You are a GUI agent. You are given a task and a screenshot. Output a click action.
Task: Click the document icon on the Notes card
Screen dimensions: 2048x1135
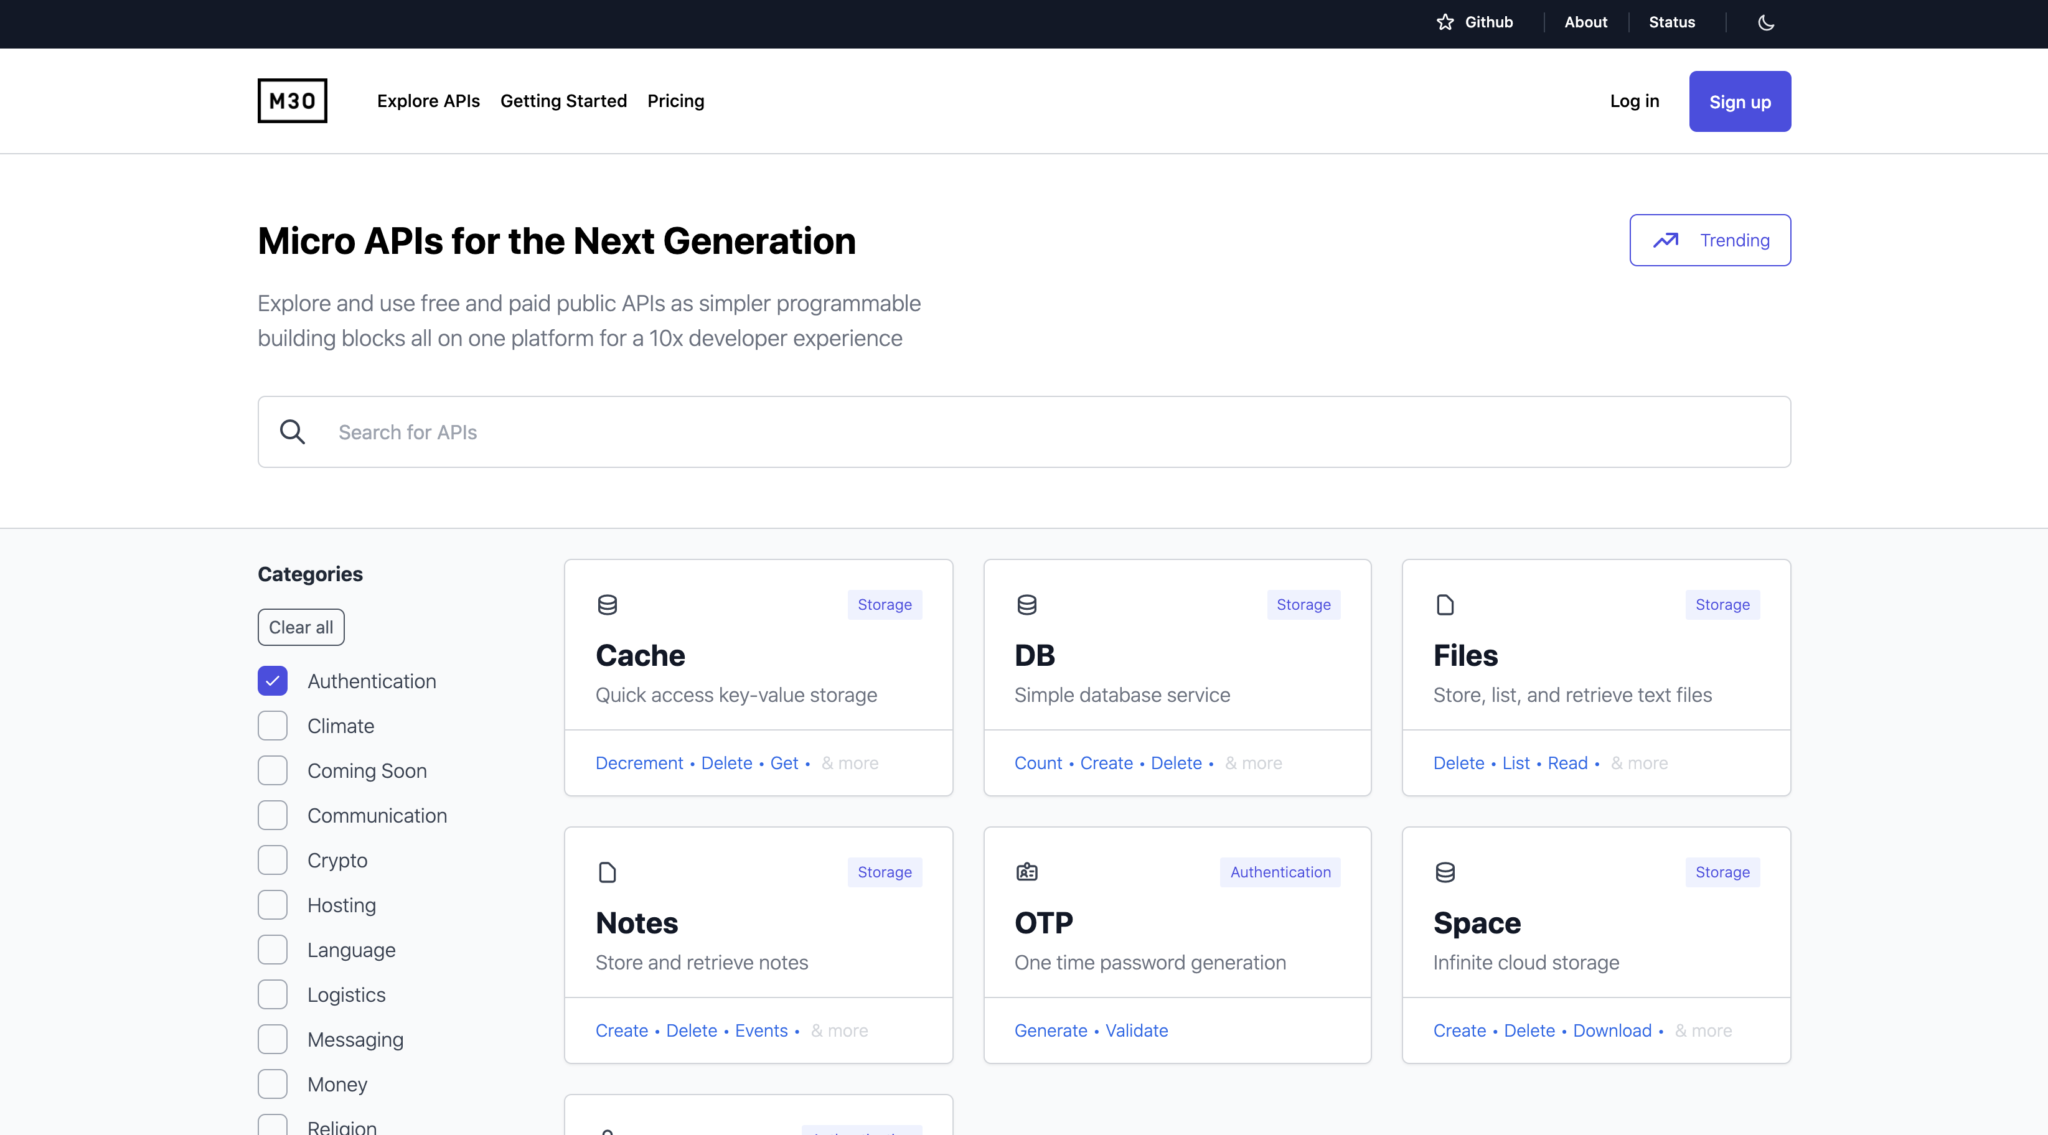[607, 871]
